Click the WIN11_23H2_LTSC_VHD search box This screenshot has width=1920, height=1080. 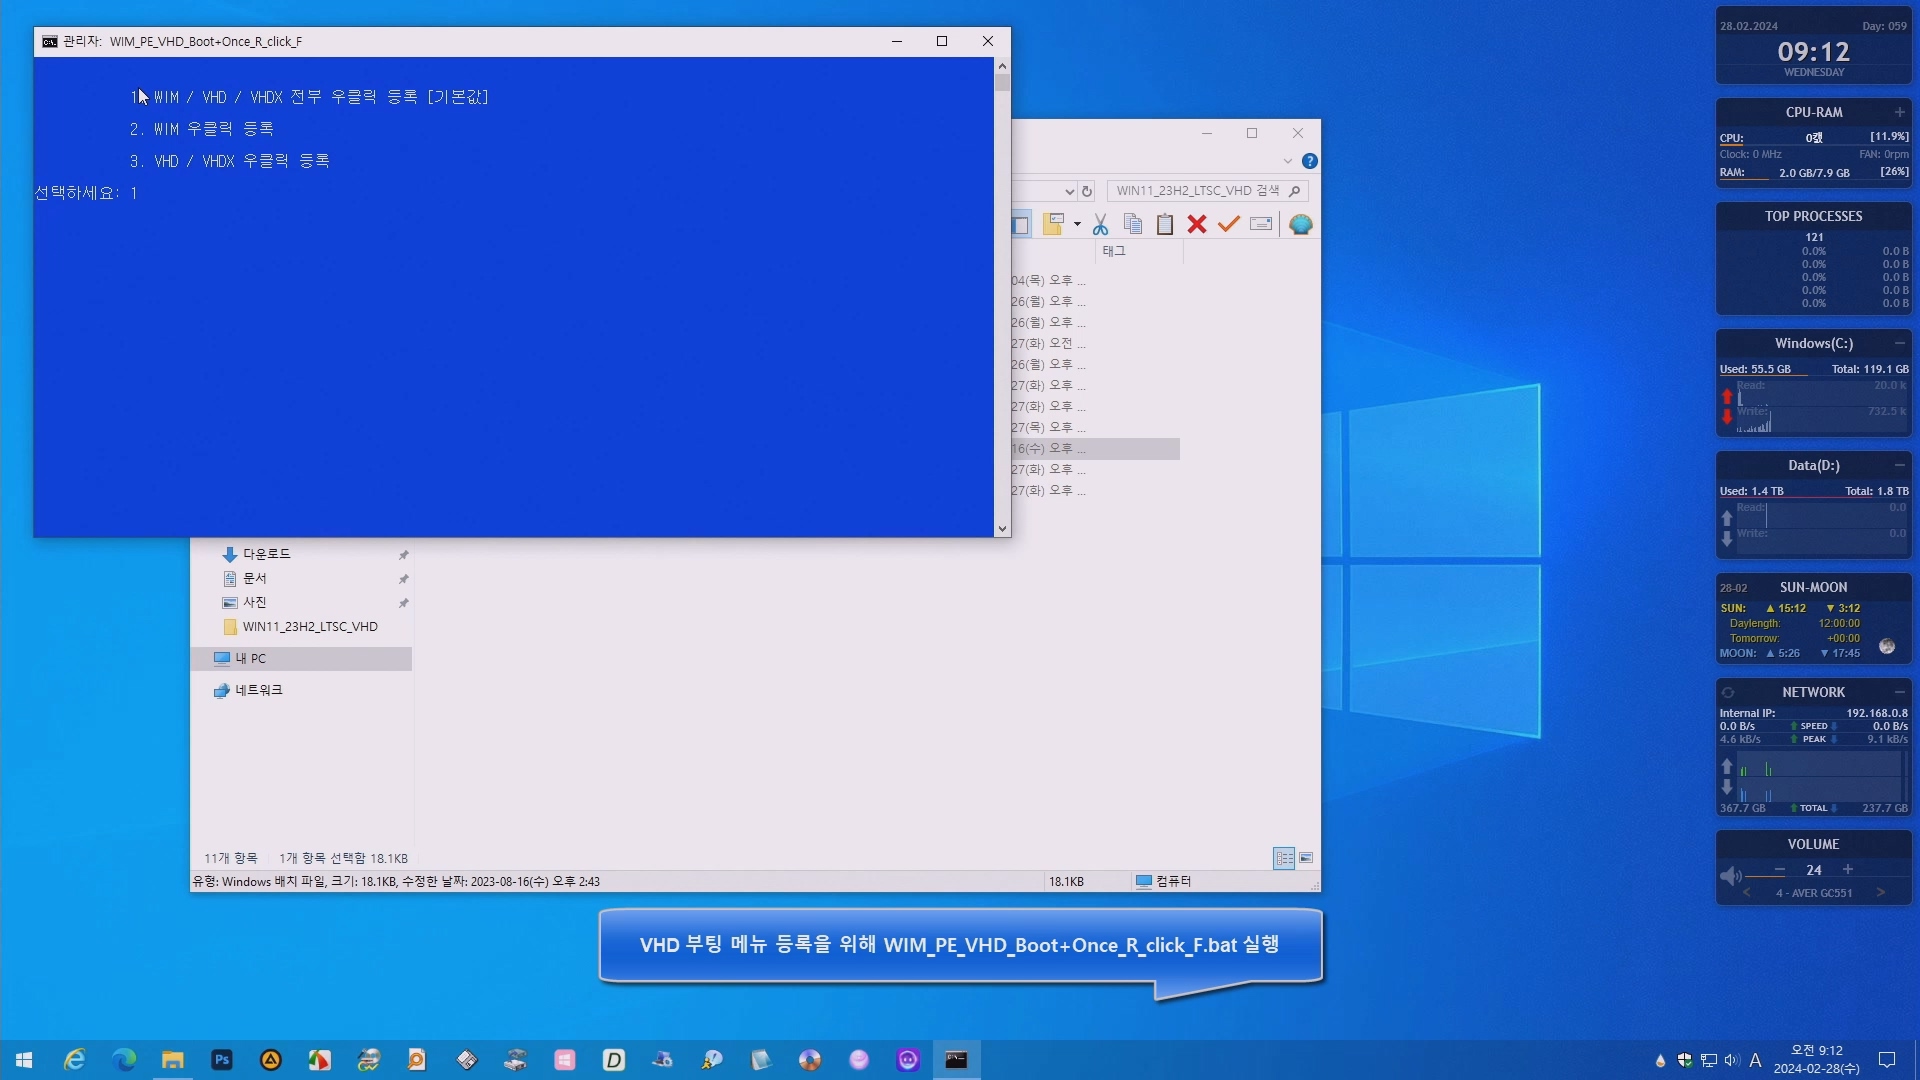(x=1197, y=191)
